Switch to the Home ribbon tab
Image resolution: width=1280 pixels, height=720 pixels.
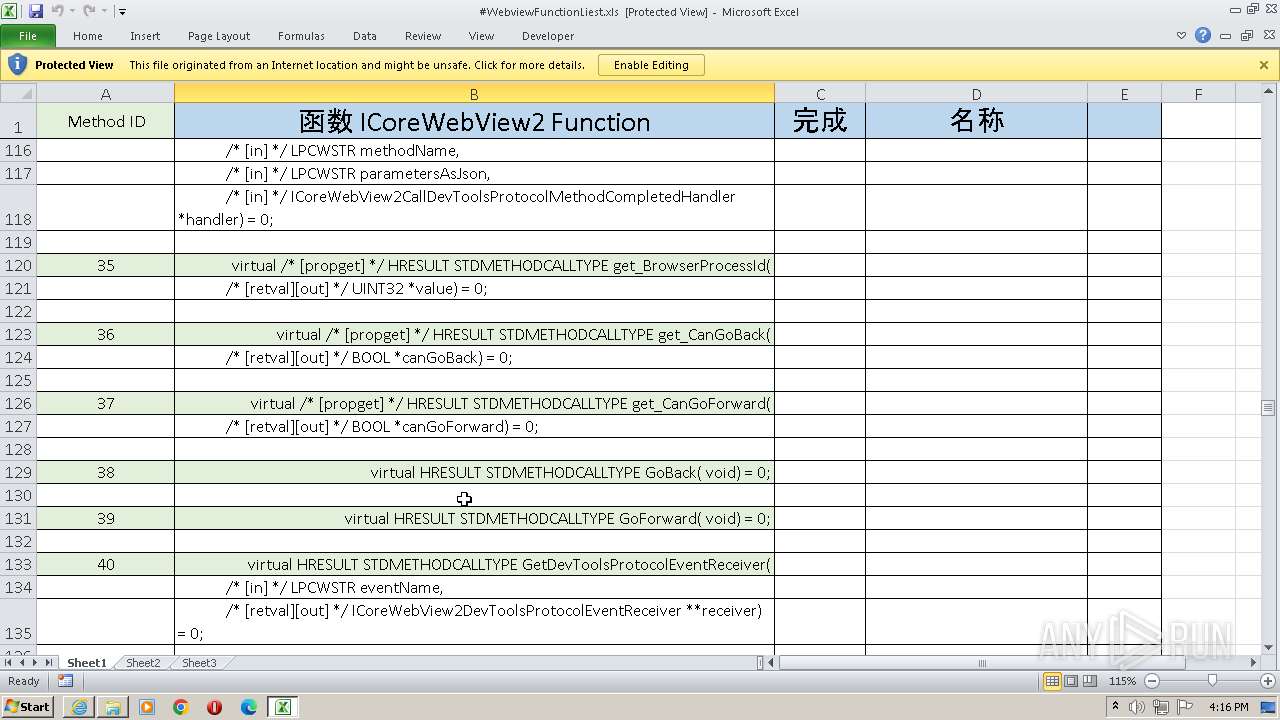coord(88,36)
